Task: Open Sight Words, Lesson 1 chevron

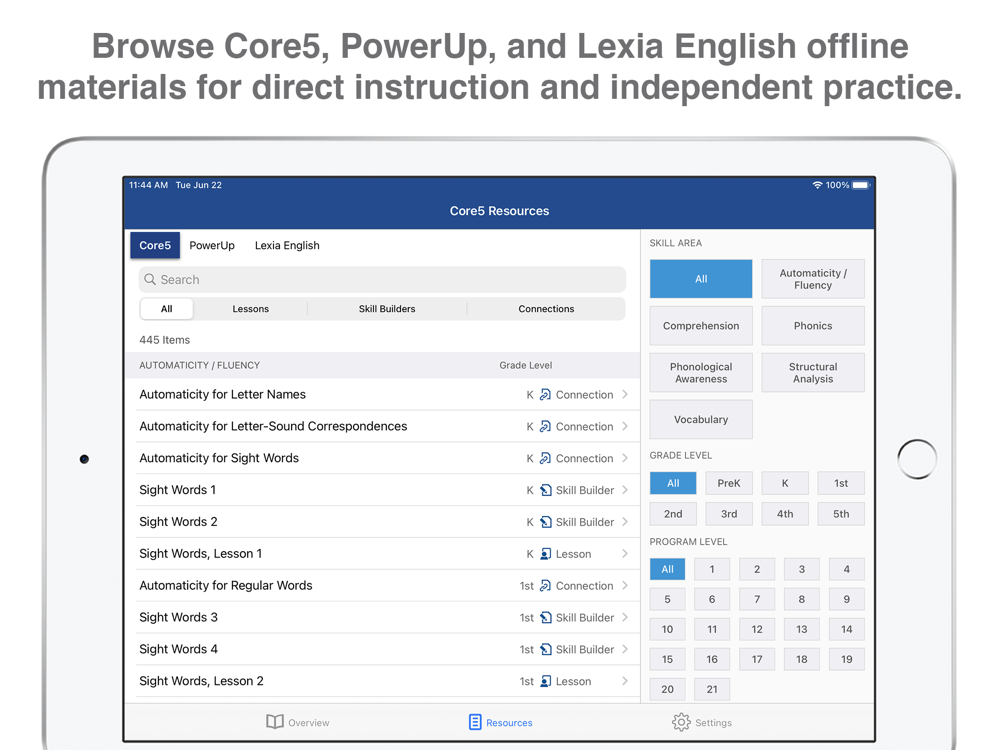Action: point(625,554)
